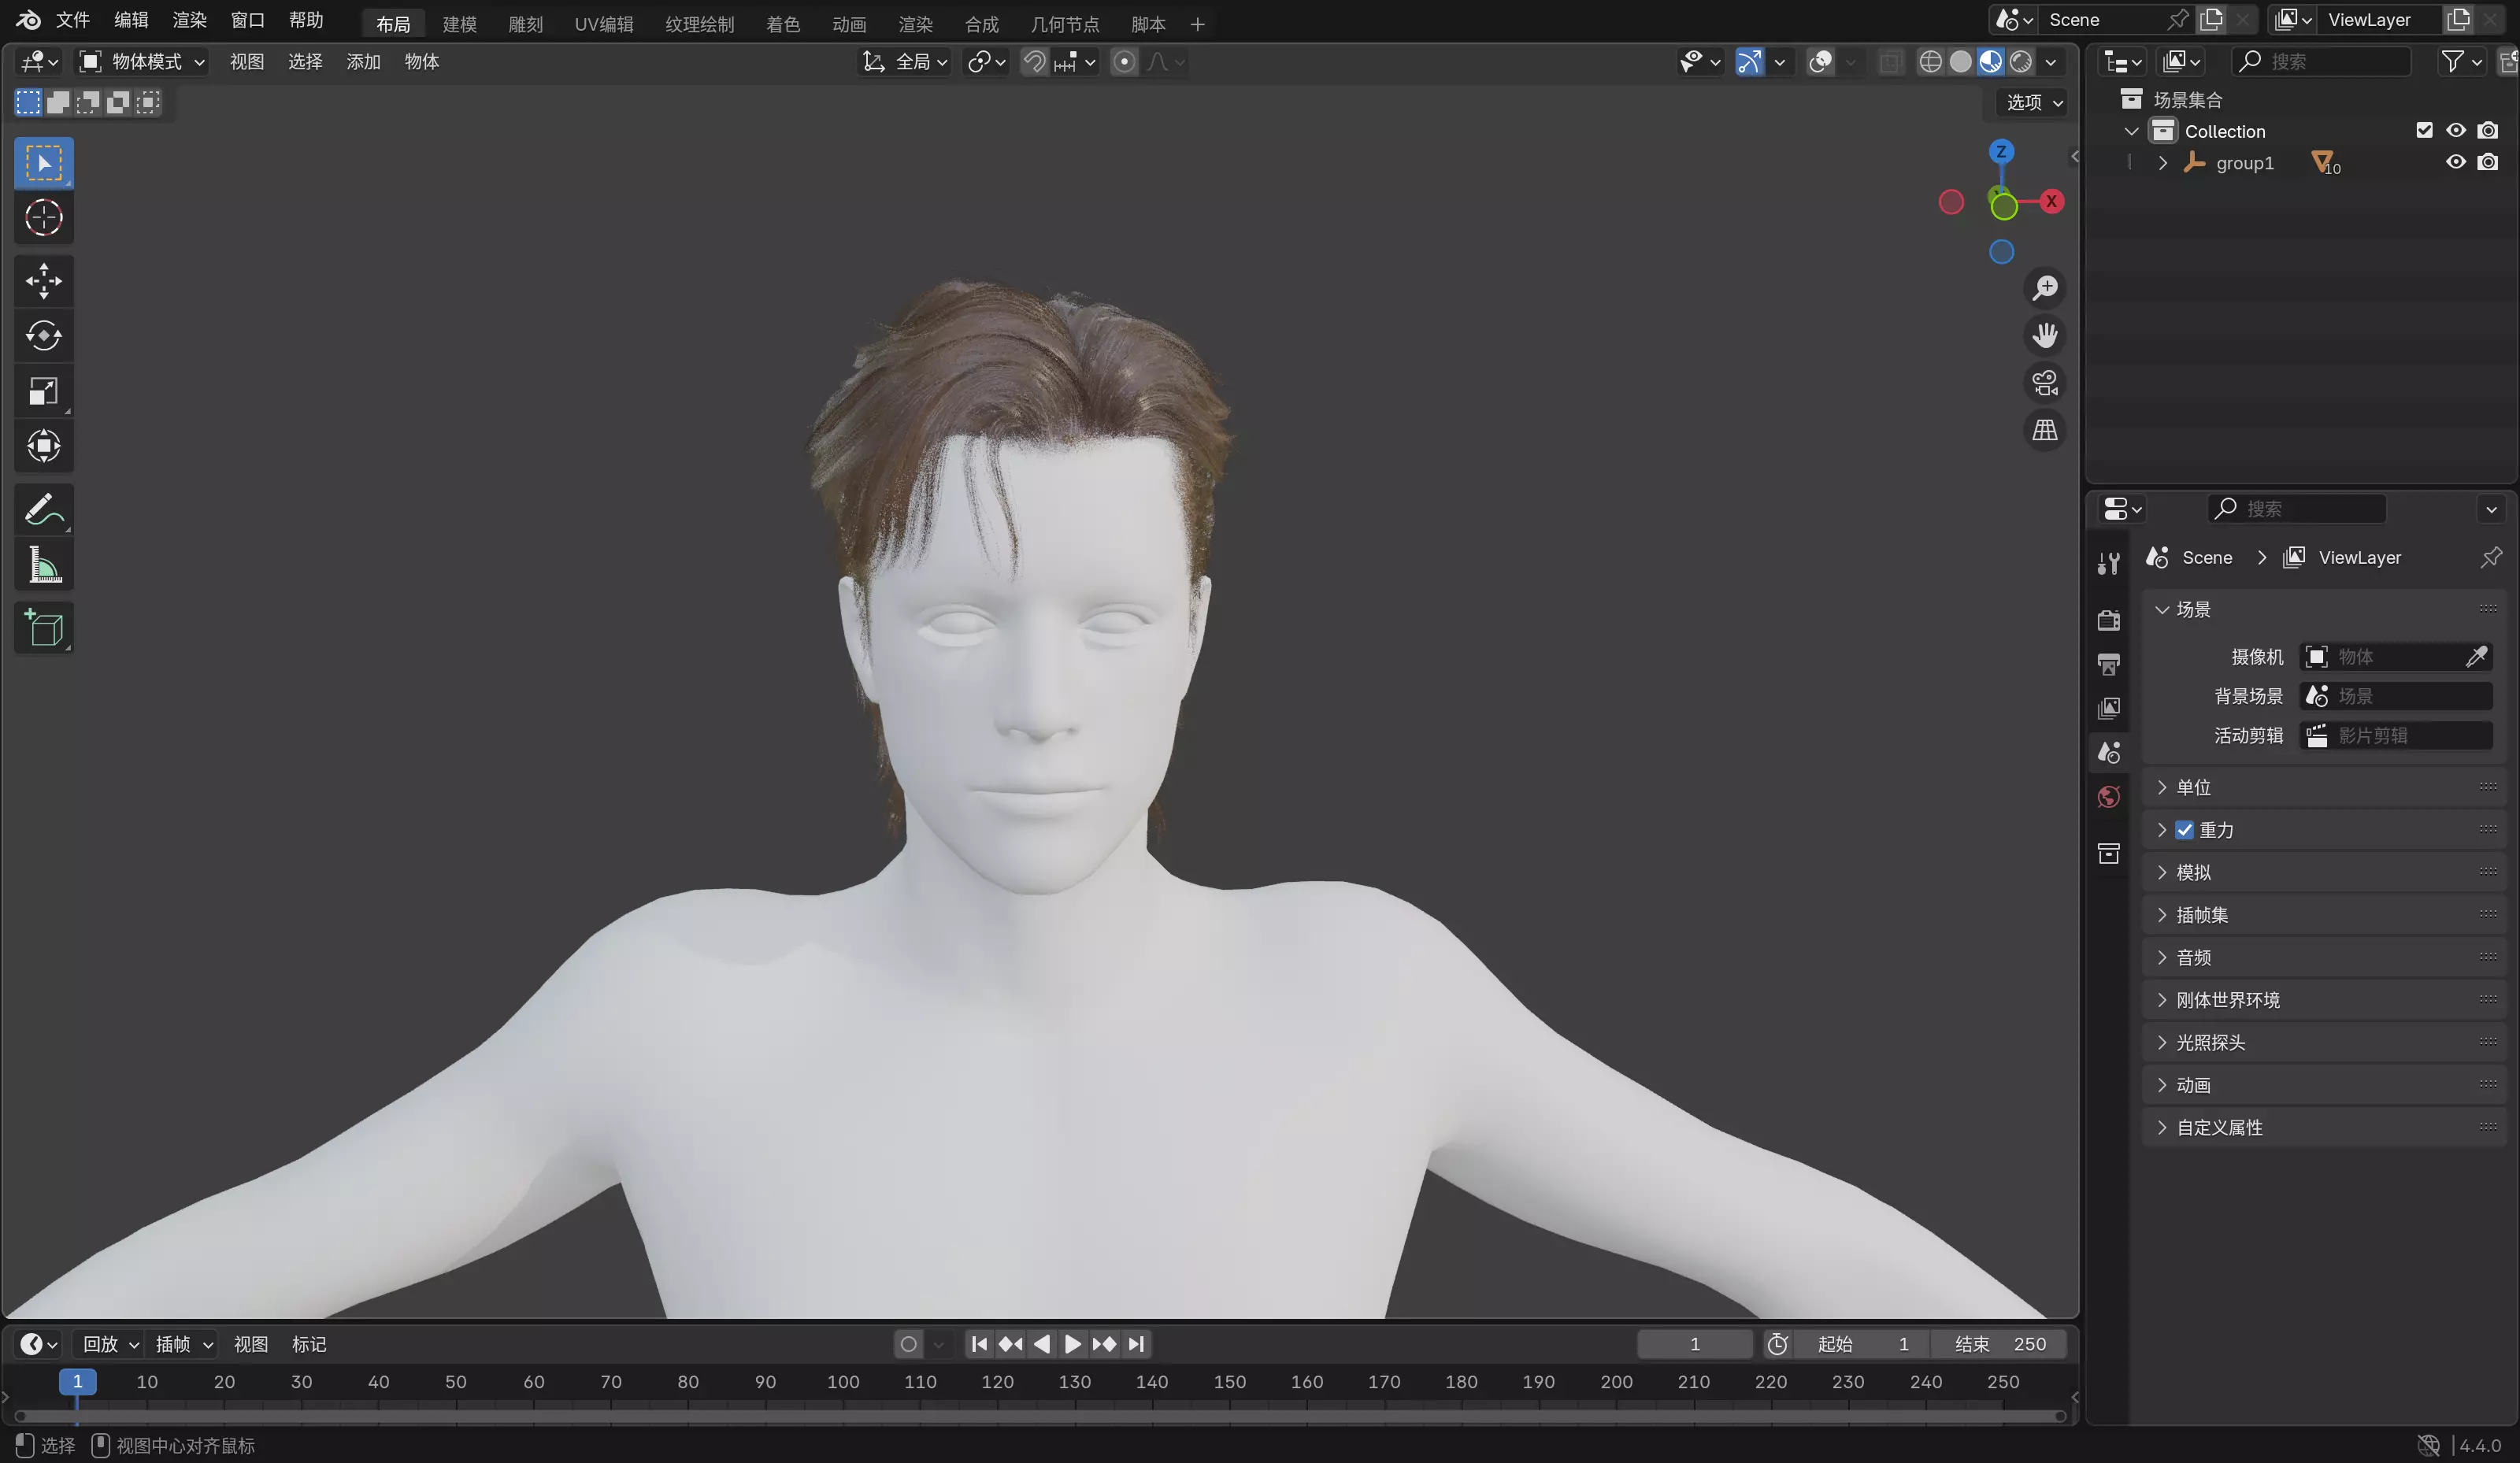Switch to the UV Editing workspace tab
This screenshot has height=1463, width=2520.
603,24
